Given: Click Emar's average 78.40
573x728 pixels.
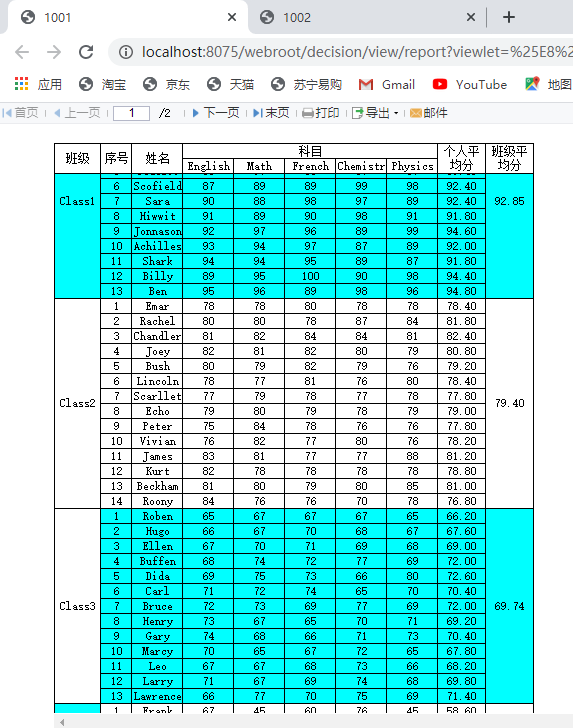Looking at the screenshot, I should pyautogui.click(x=462, y=306).
